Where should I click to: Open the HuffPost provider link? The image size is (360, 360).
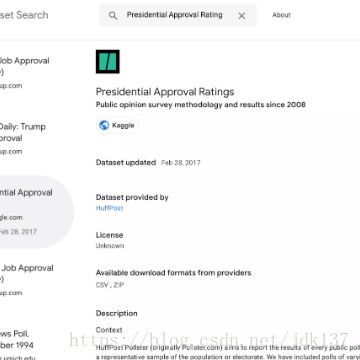[109, 208]
